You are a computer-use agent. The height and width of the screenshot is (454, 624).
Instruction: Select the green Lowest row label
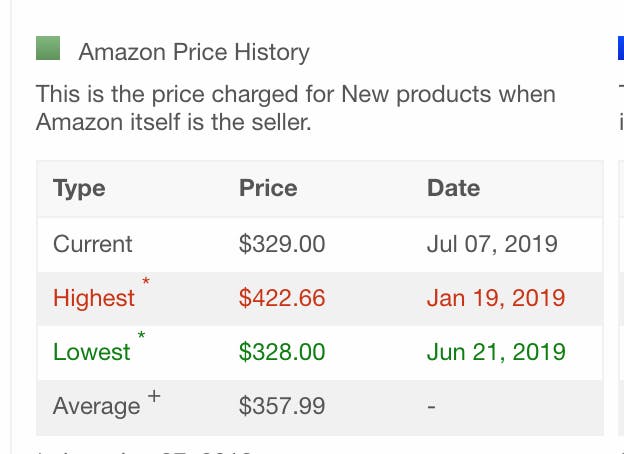92,352
